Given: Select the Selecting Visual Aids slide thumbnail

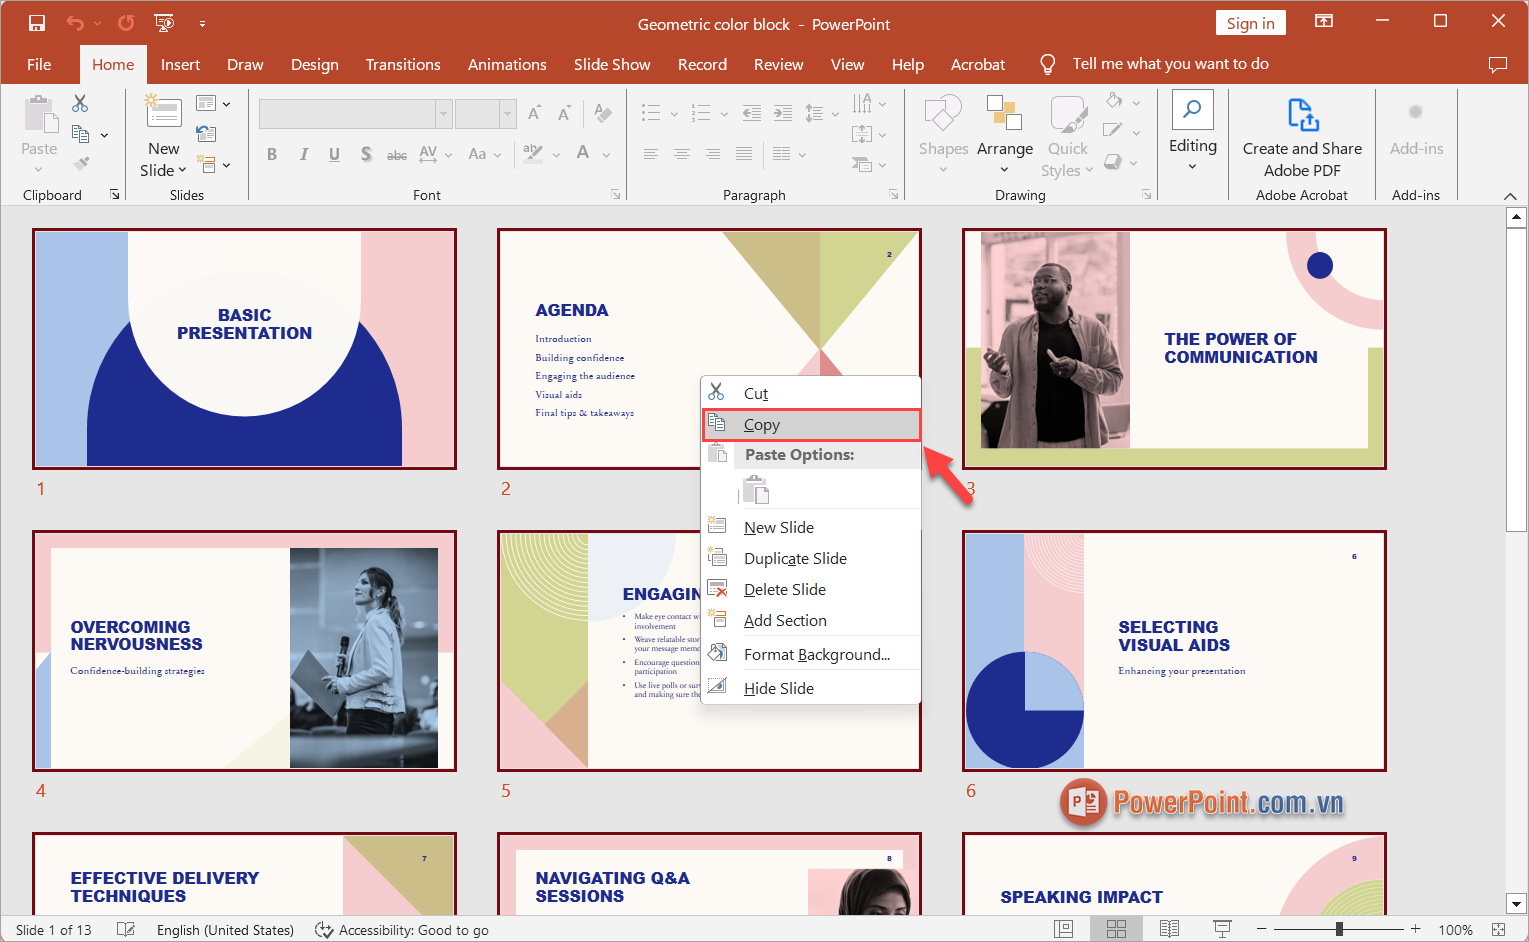Looking at the screenshot, I should [x=1174, y=651].
